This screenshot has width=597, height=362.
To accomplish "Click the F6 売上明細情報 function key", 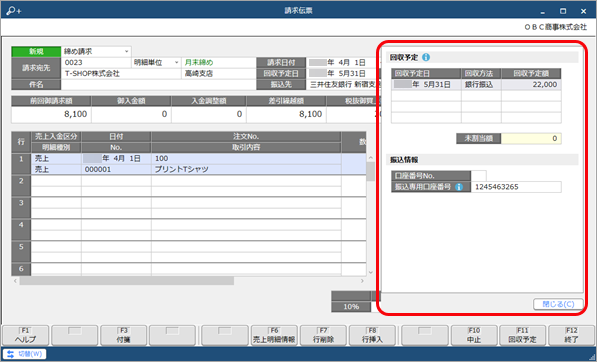I will tap(274, 335).
